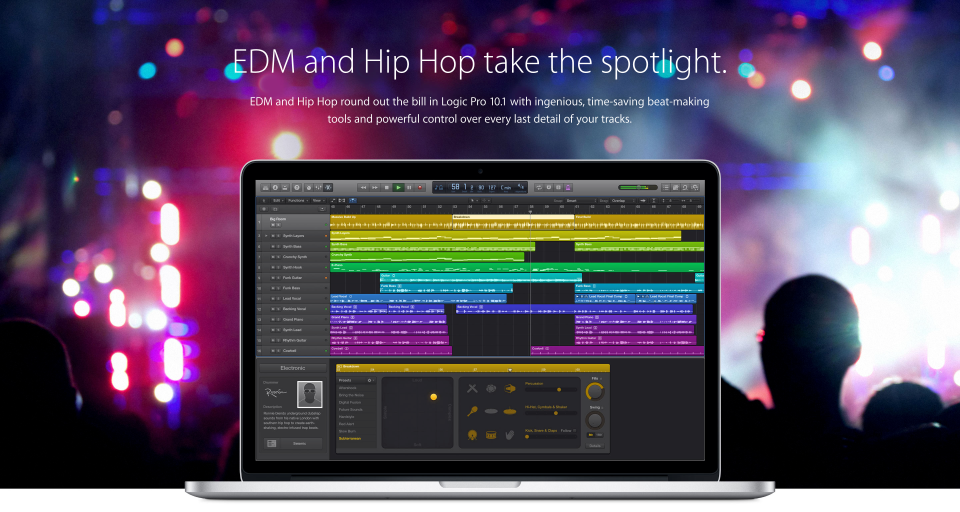The height and width of the screenshot is (512, 960).
Task: Toggle the maraca shaker icon
Action: pos(472,411)
